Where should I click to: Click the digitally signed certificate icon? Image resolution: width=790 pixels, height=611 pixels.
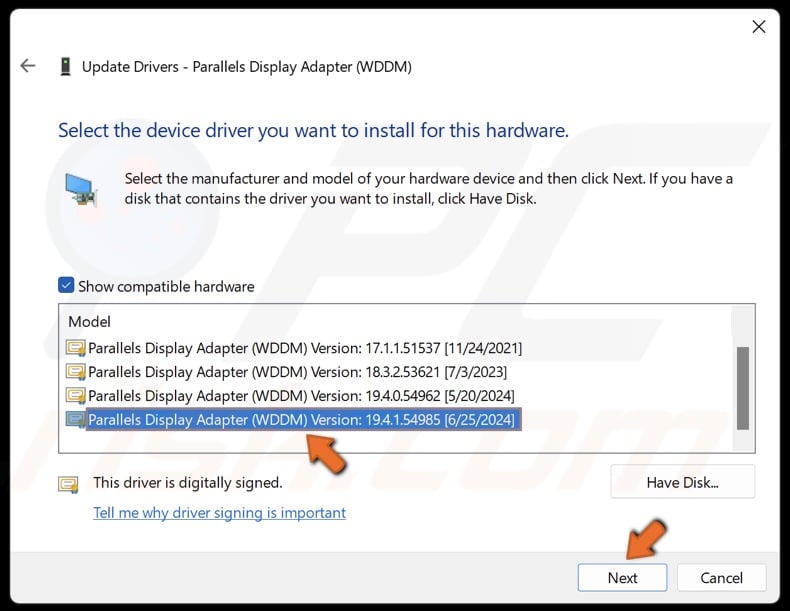69,484
